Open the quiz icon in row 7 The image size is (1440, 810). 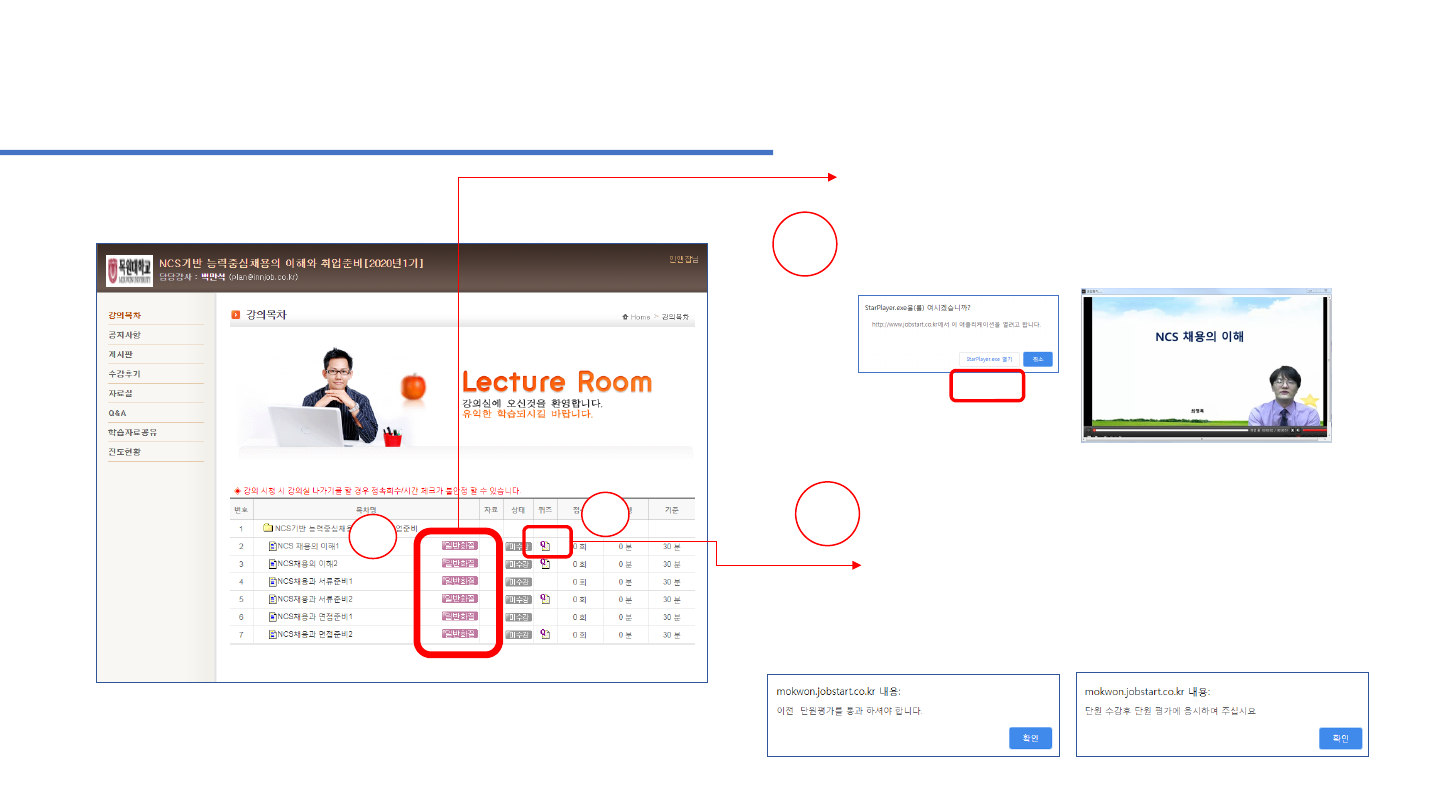545,634
